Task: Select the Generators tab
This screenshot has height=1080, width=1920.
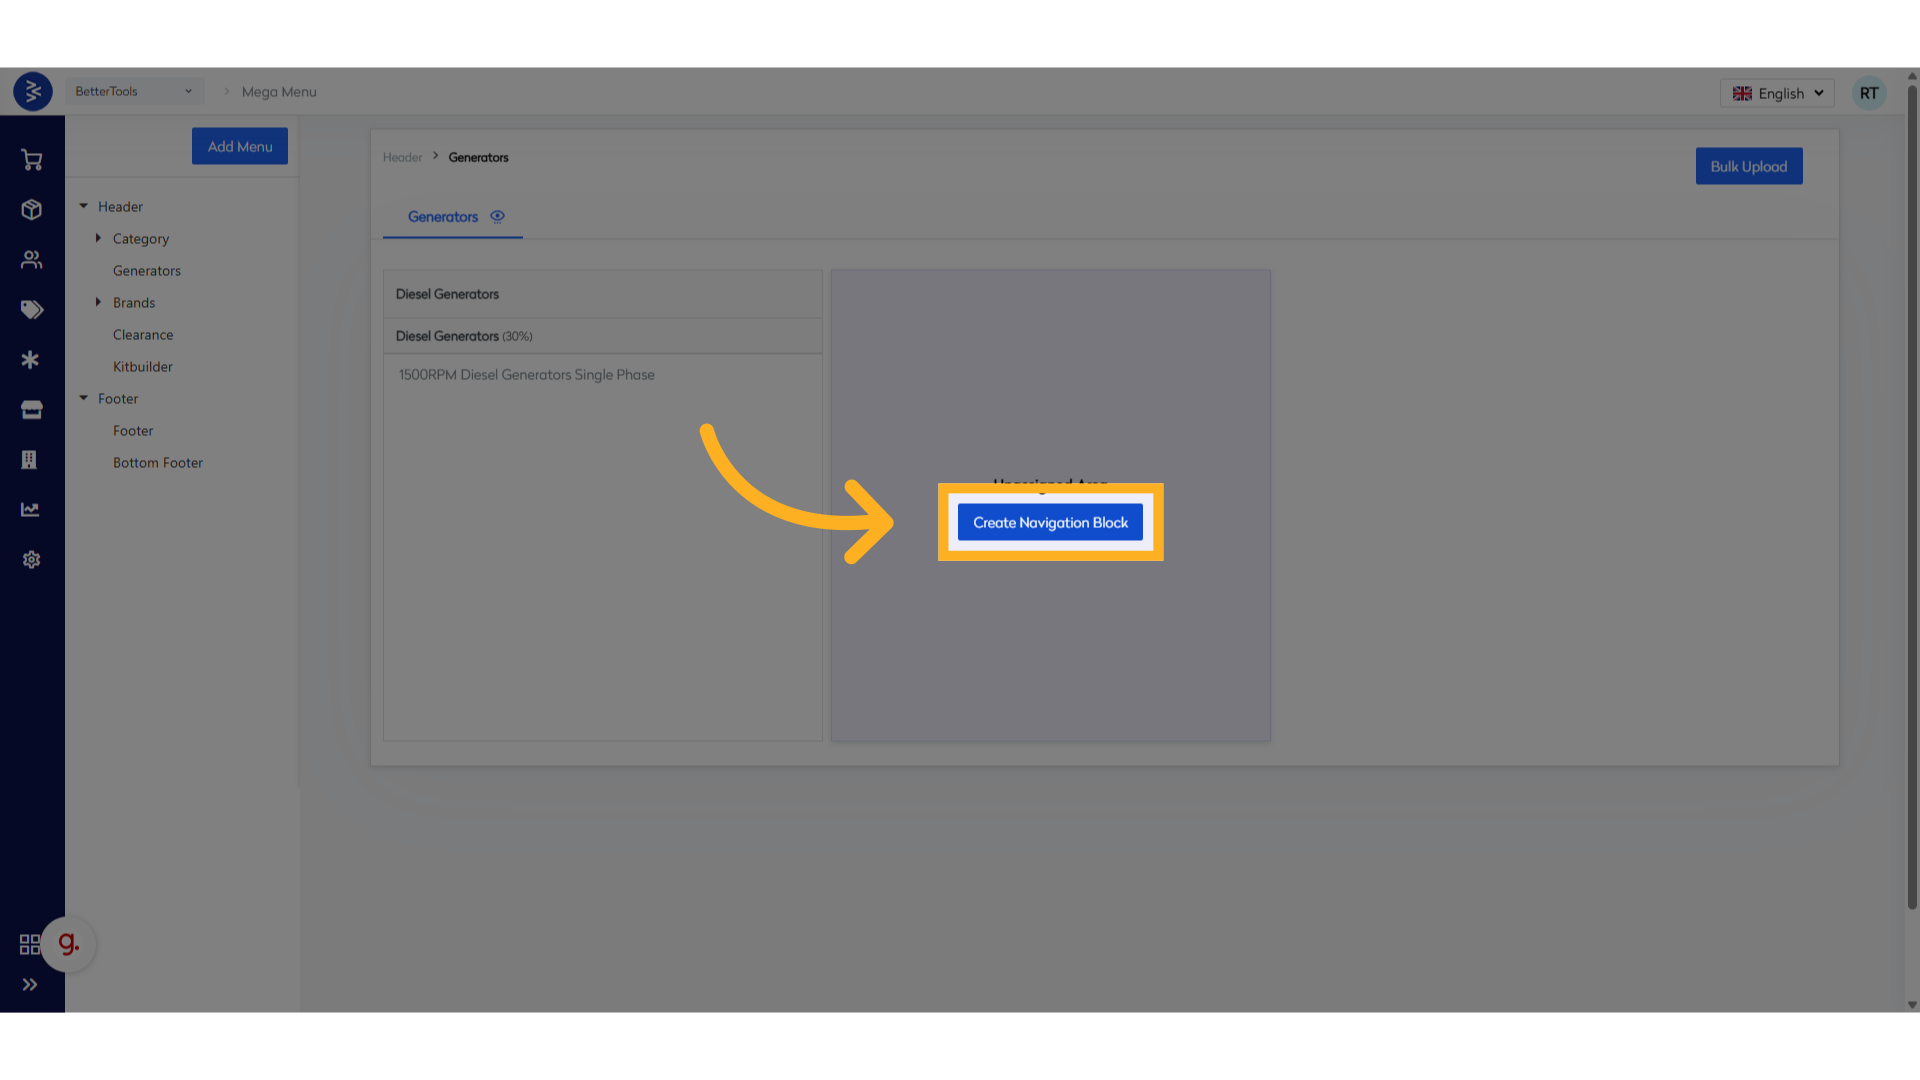Action: click(x=442, y=217)
